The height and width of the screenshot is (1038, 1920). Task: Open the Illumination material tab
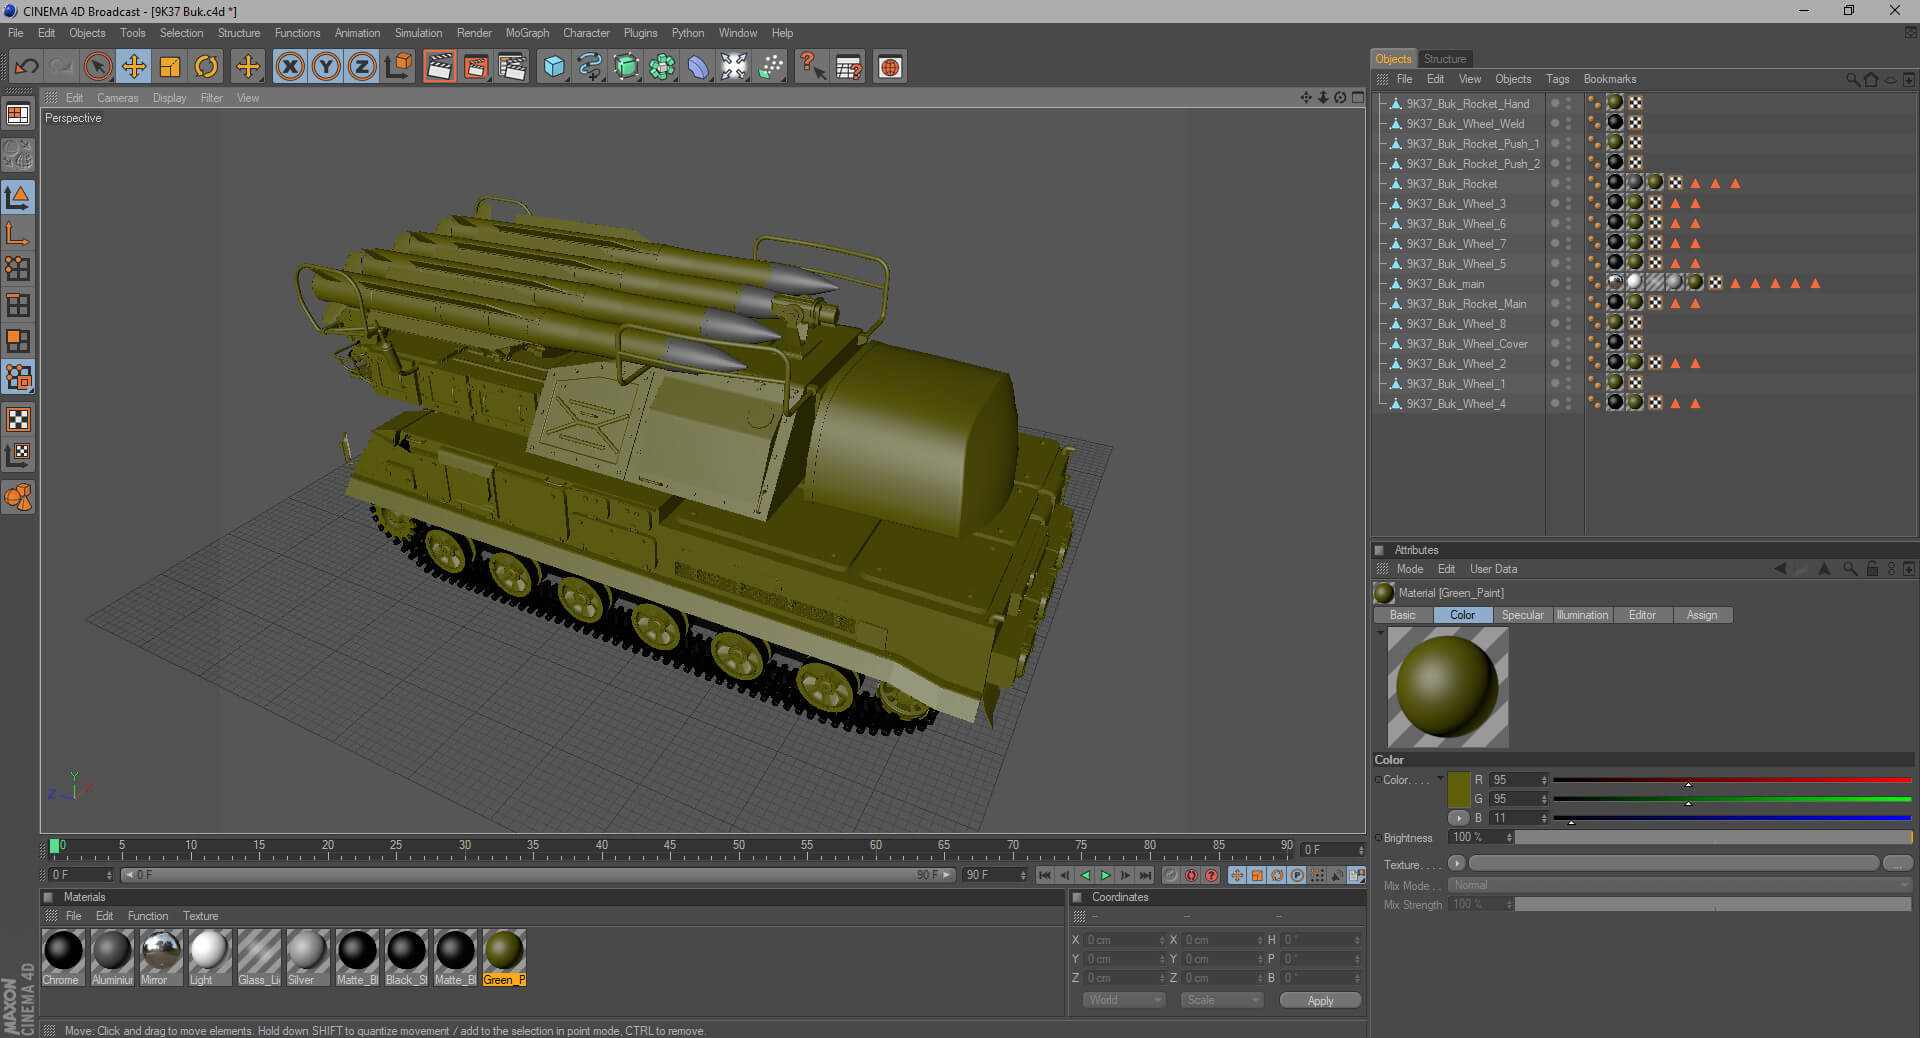pyautogui.click(x=1582, y=615)
